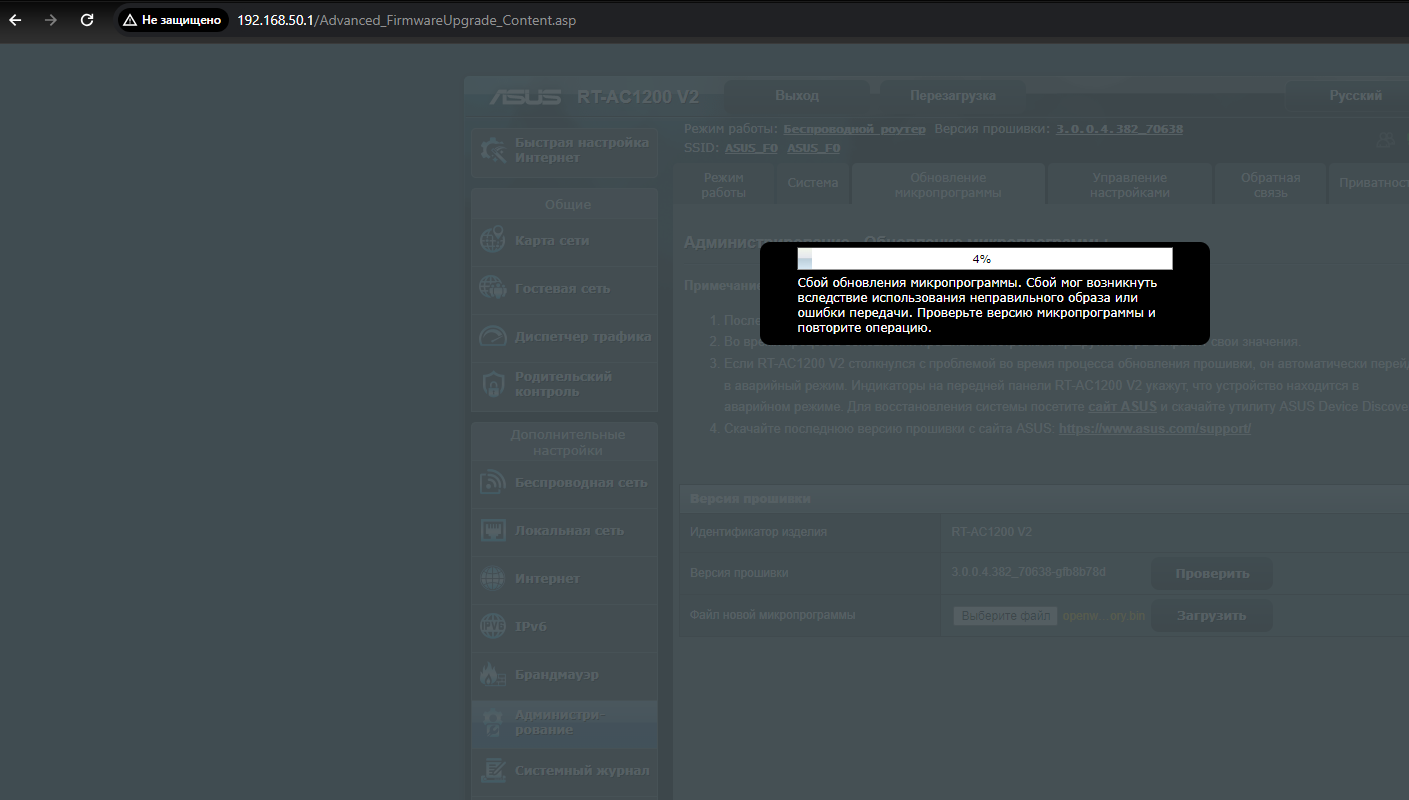Click the Идентификатор изделия label
Viewport: 1409px width, 800px height.
point(758,532)
